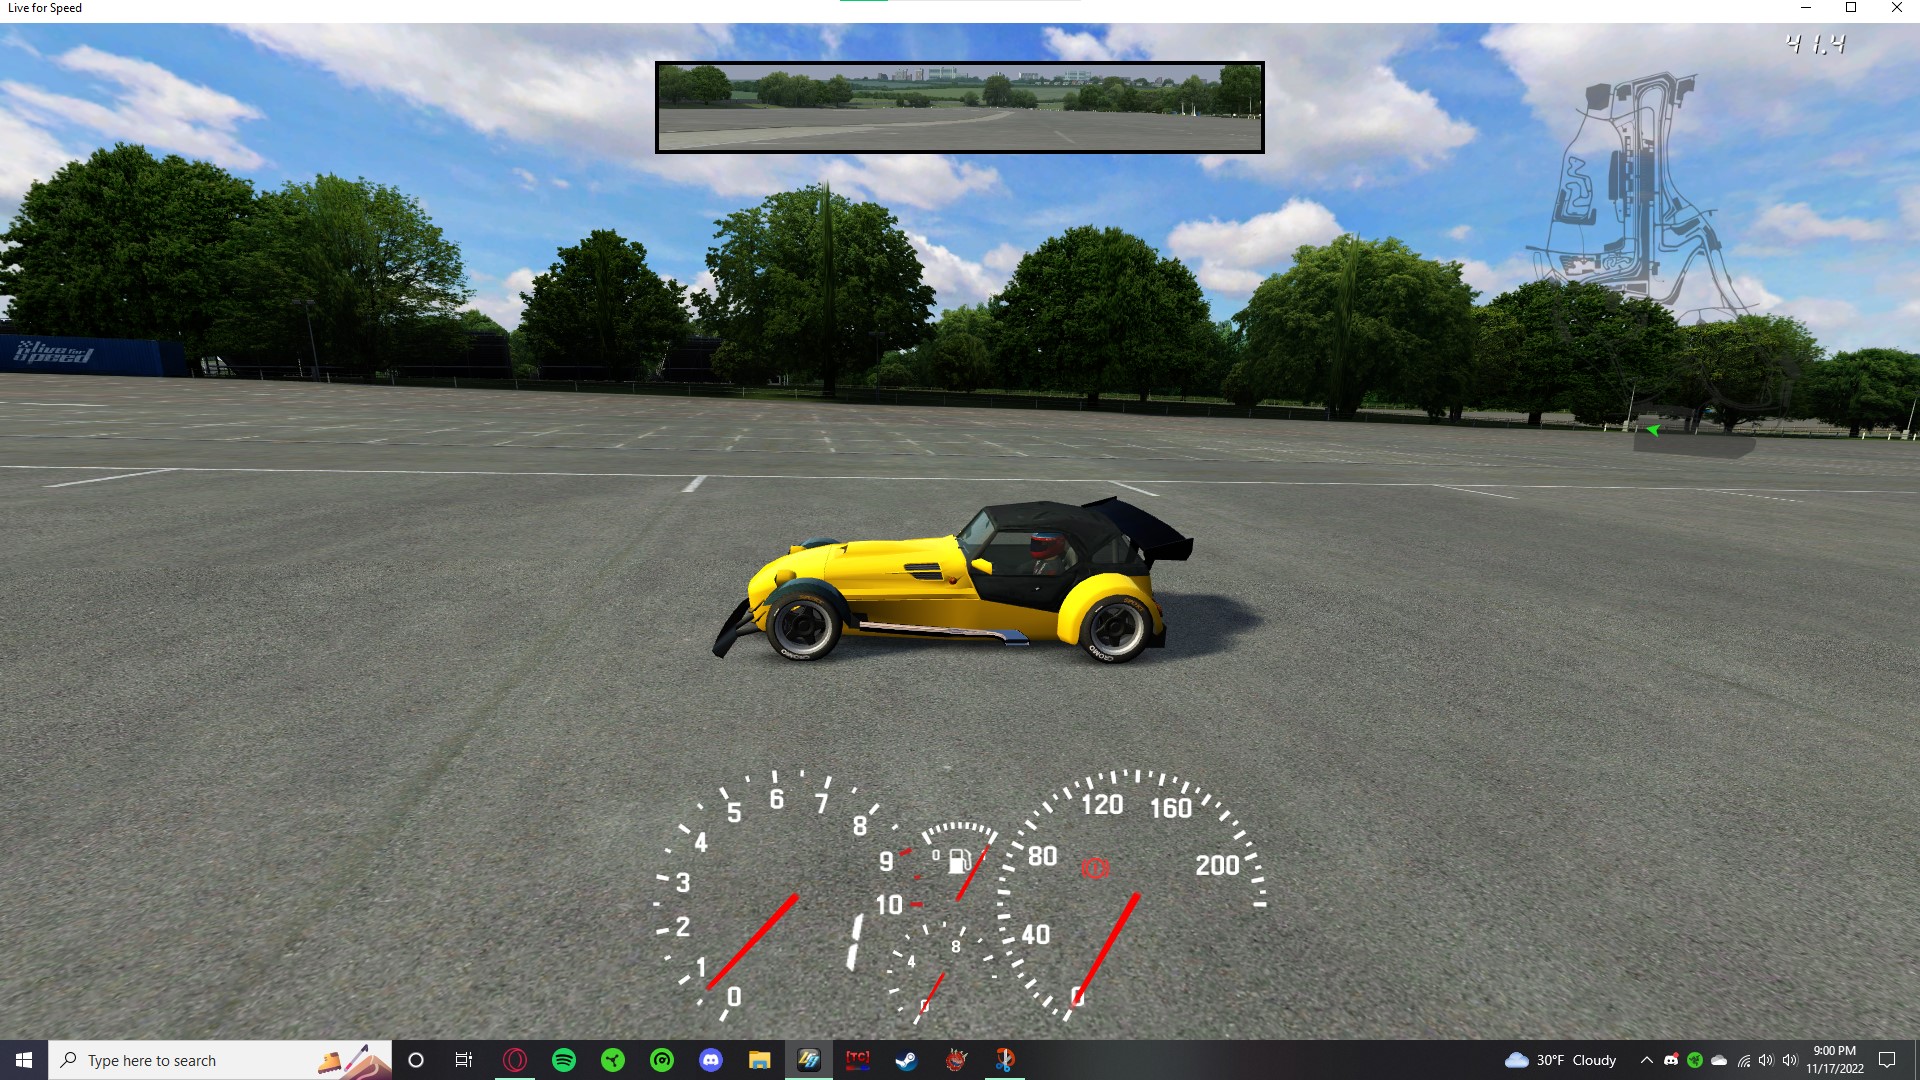Click the rear-view mirror display
This screenshot has width=1920, height=1080.
pyautogui.click(x=959, y=107)
